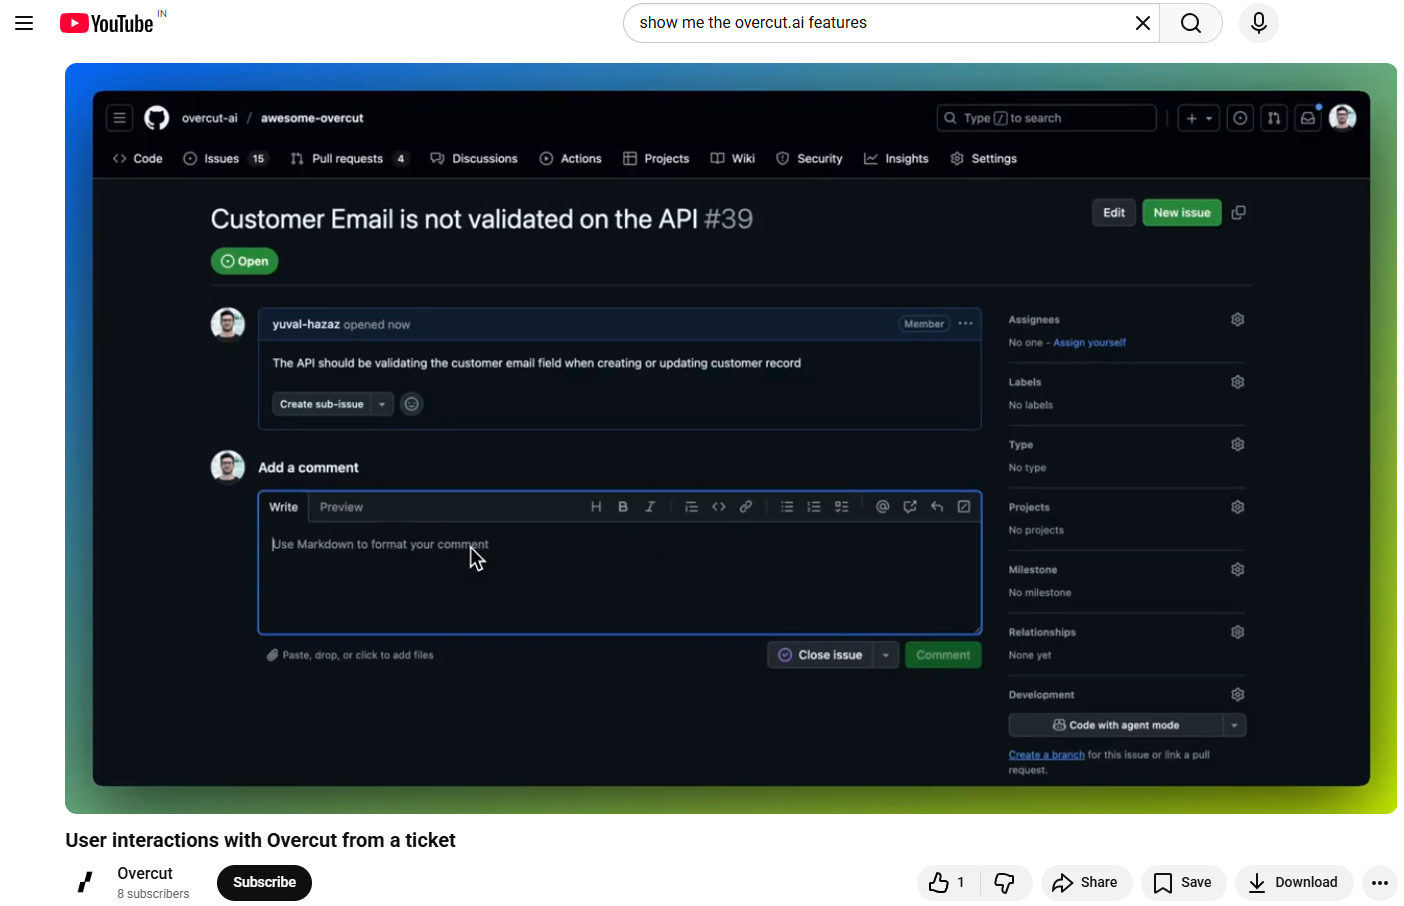Open more actions ellipsis menu
This screenshot has width=1404, height=906.
(x=1380, y=882)
